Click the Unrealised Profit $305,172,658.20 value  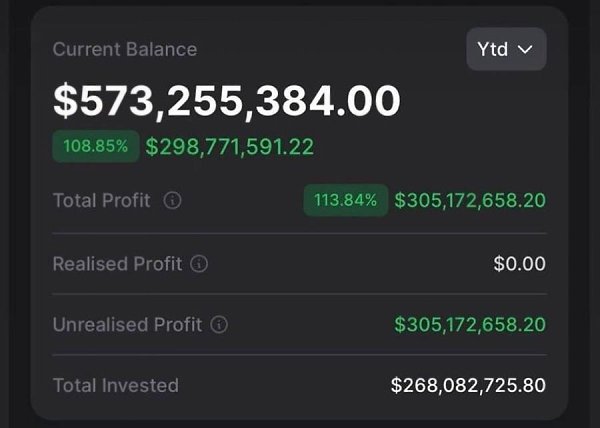click(x=470, y=325)
